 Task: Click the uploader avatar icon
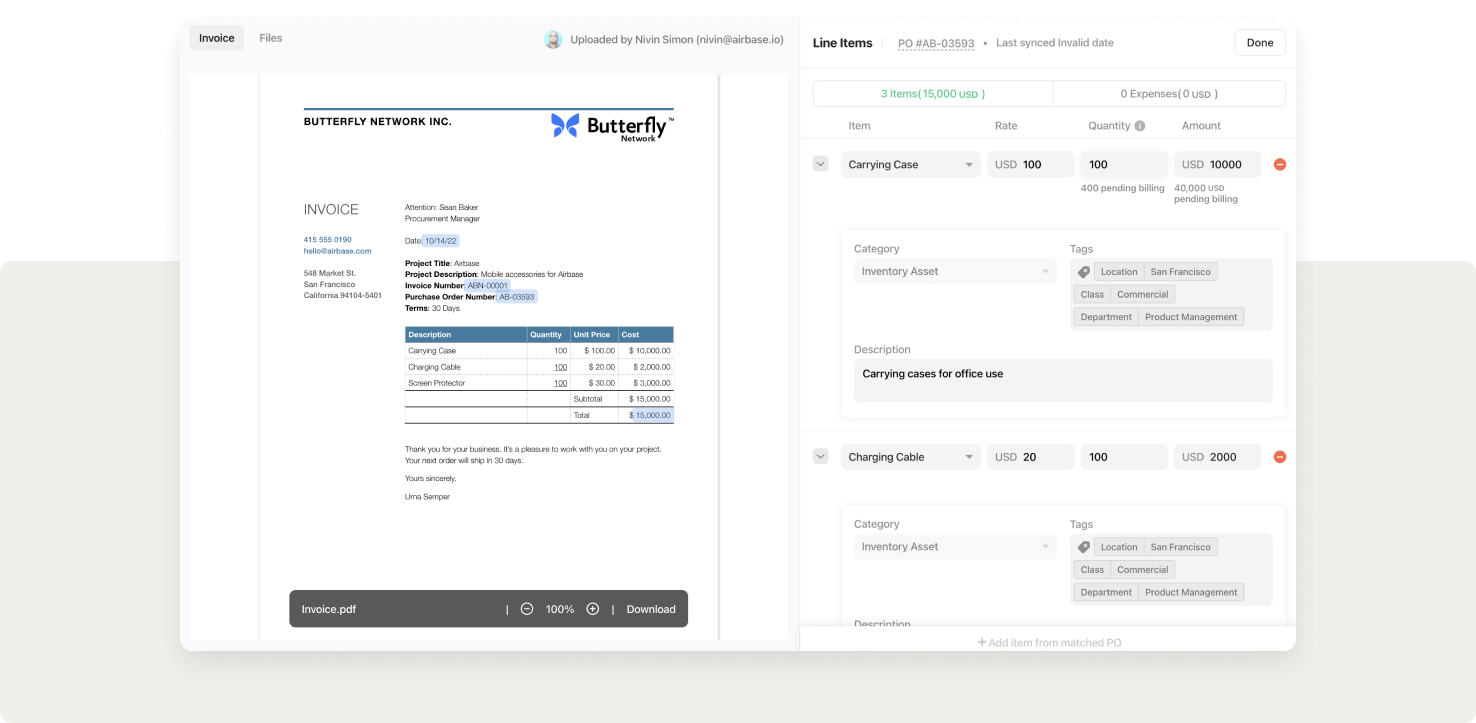(x=553, y=39)
